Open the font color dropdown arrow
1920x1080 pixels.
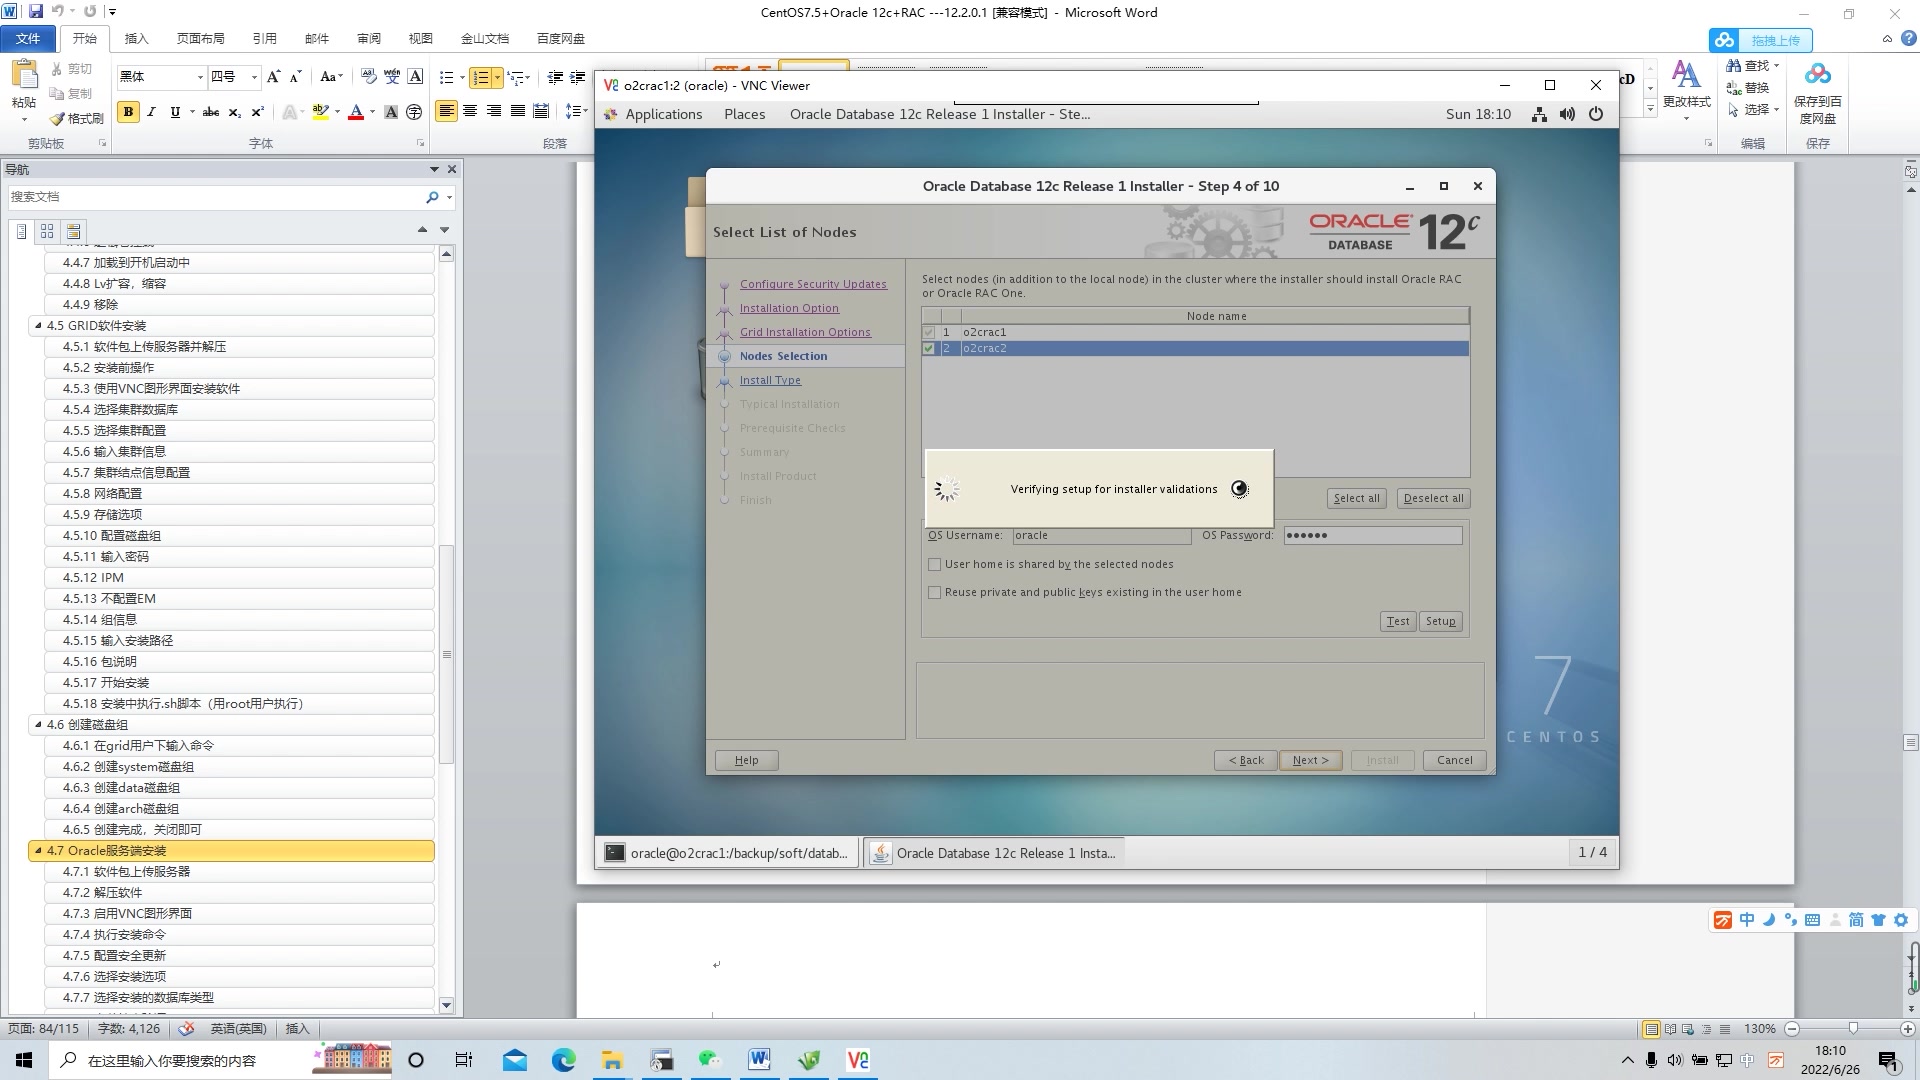pos(372,112)
